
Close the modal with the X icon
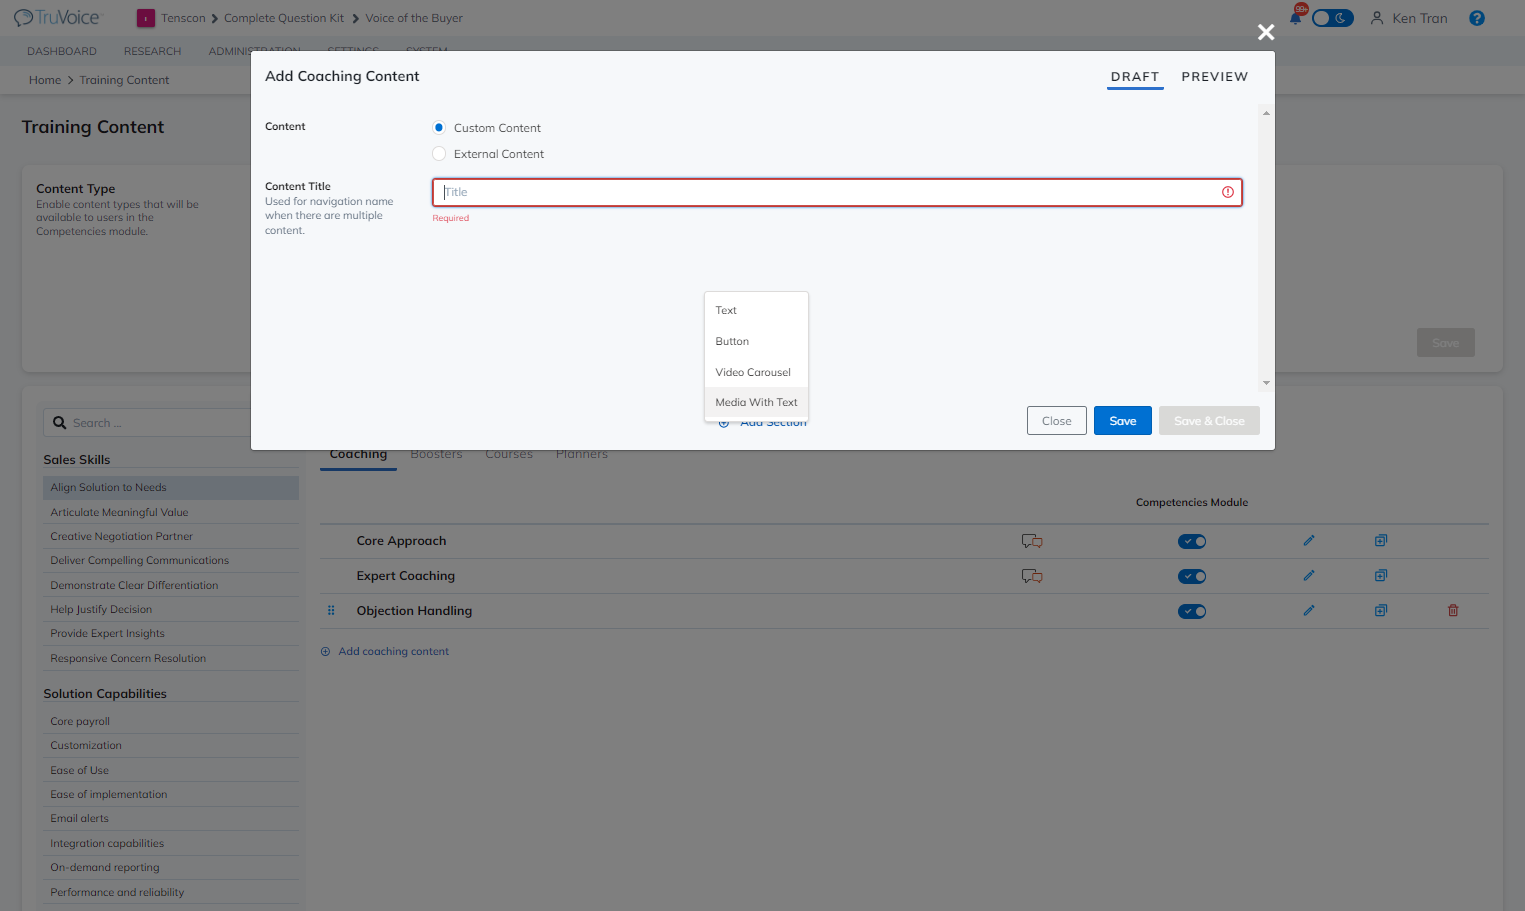[x=1266, y=32]
